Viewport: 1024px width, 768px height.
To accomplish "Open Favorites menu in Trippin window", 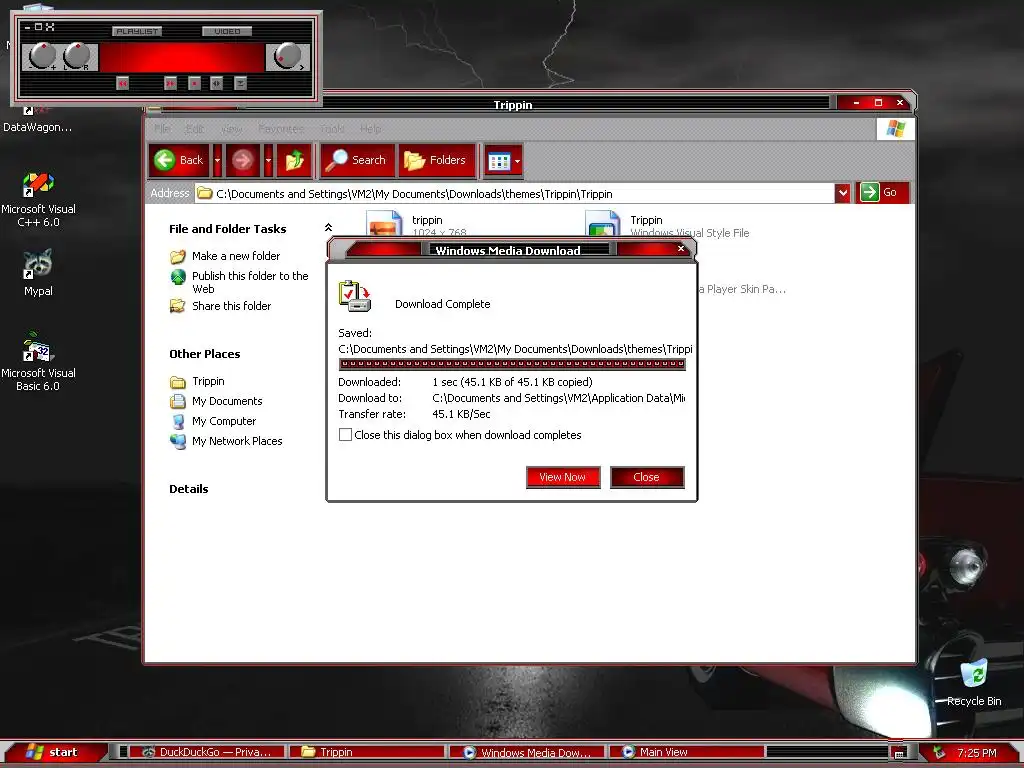I will coord(281,129).
